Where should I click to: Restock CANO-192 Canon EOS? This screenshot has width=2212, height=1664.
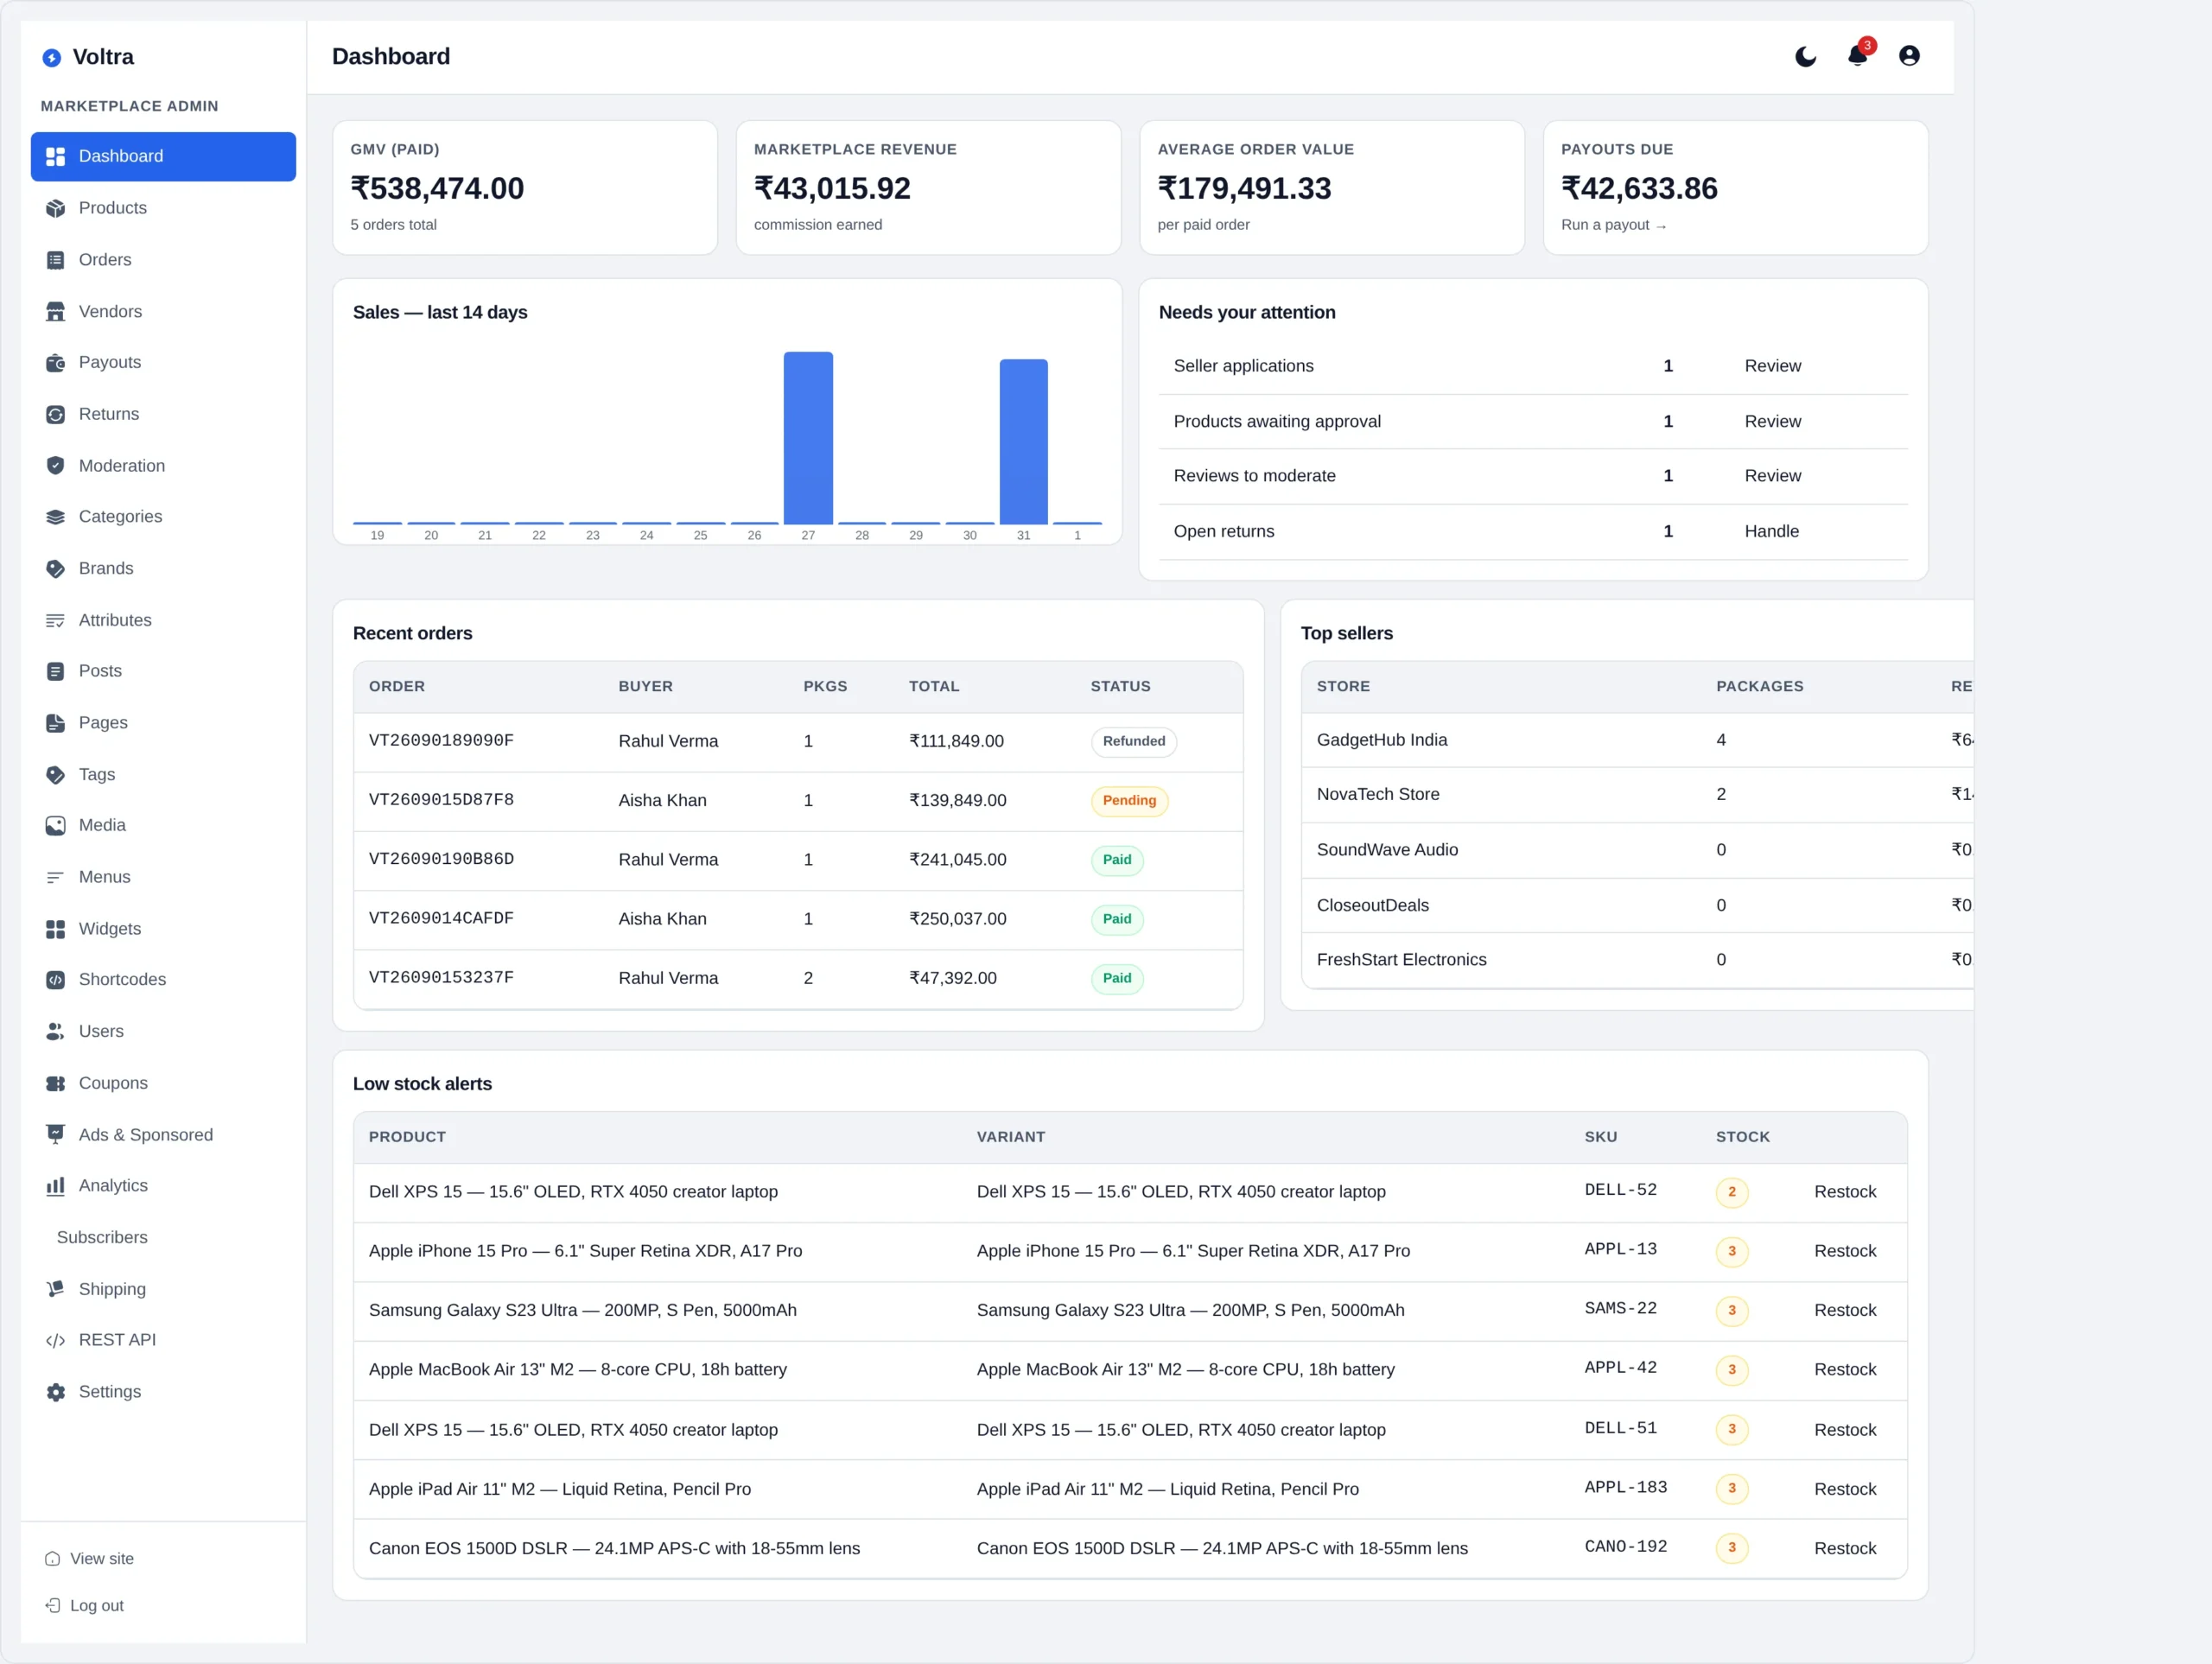pyautogui.click(x=1845, y=1548)
